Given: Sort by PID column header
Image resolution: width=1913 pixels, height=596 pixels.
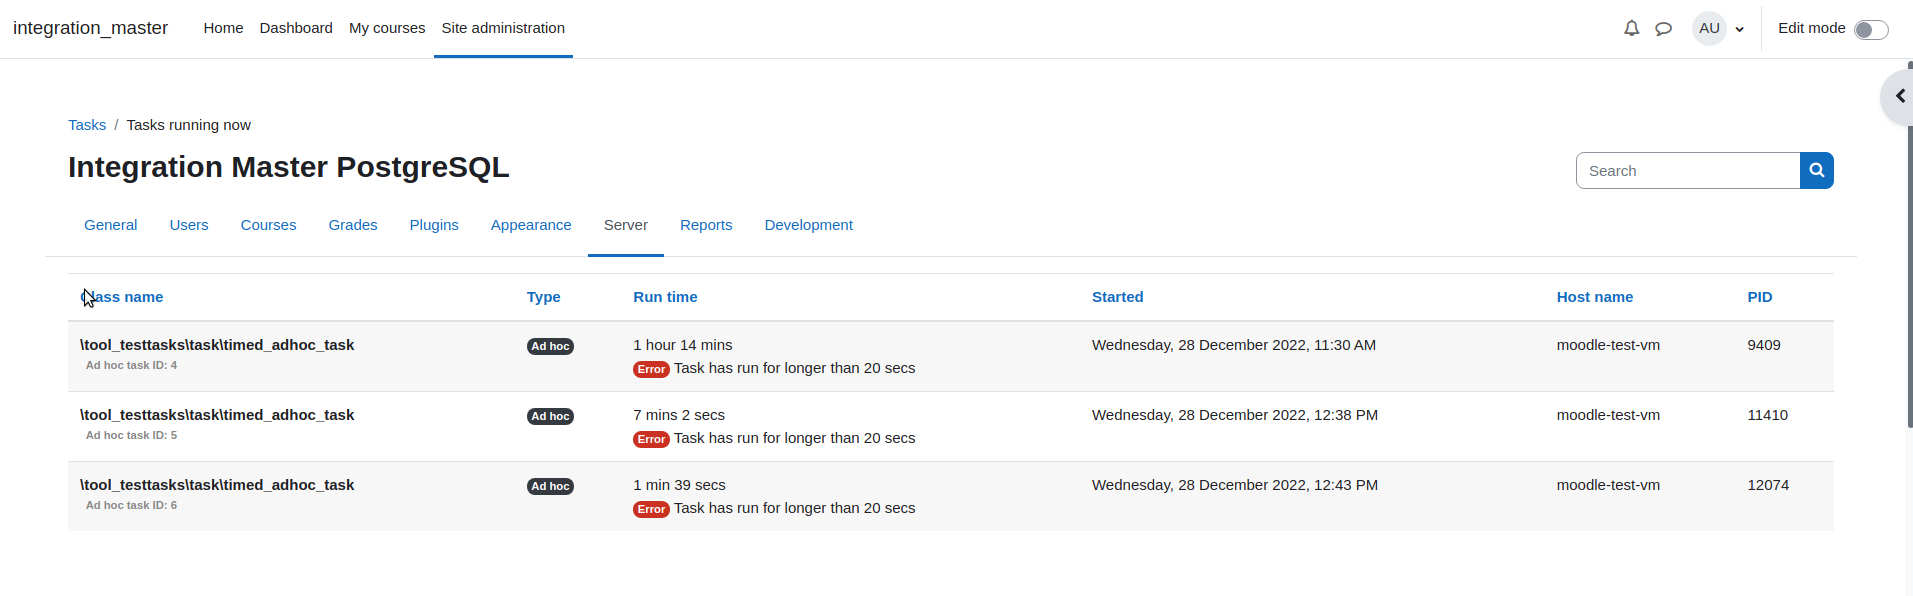Looking at the screenshot, I should click(1759, 297).
